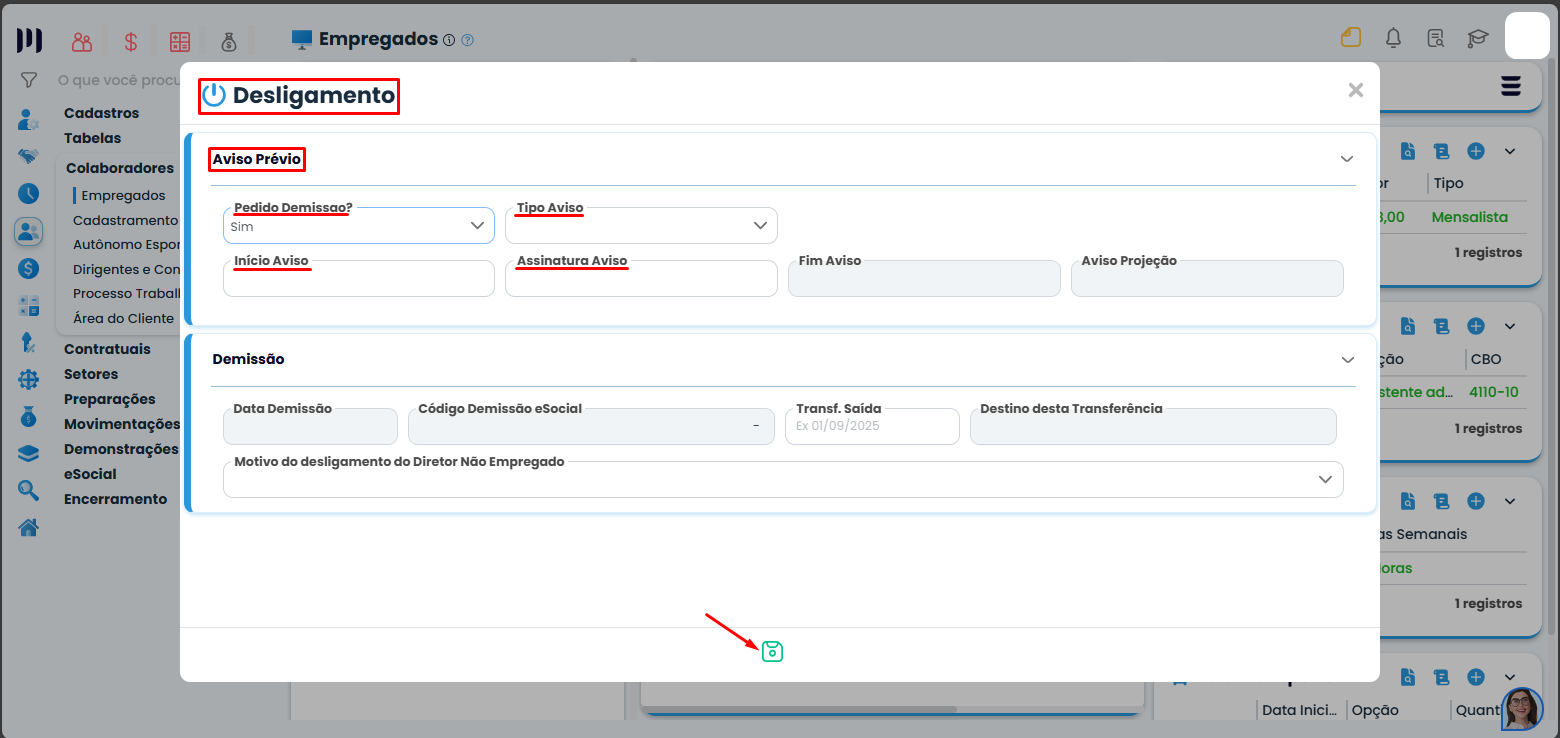1560x738 pixels.
Task: Select the blue calculator icon in the left sidebar
Action: (x=28, y=306)
